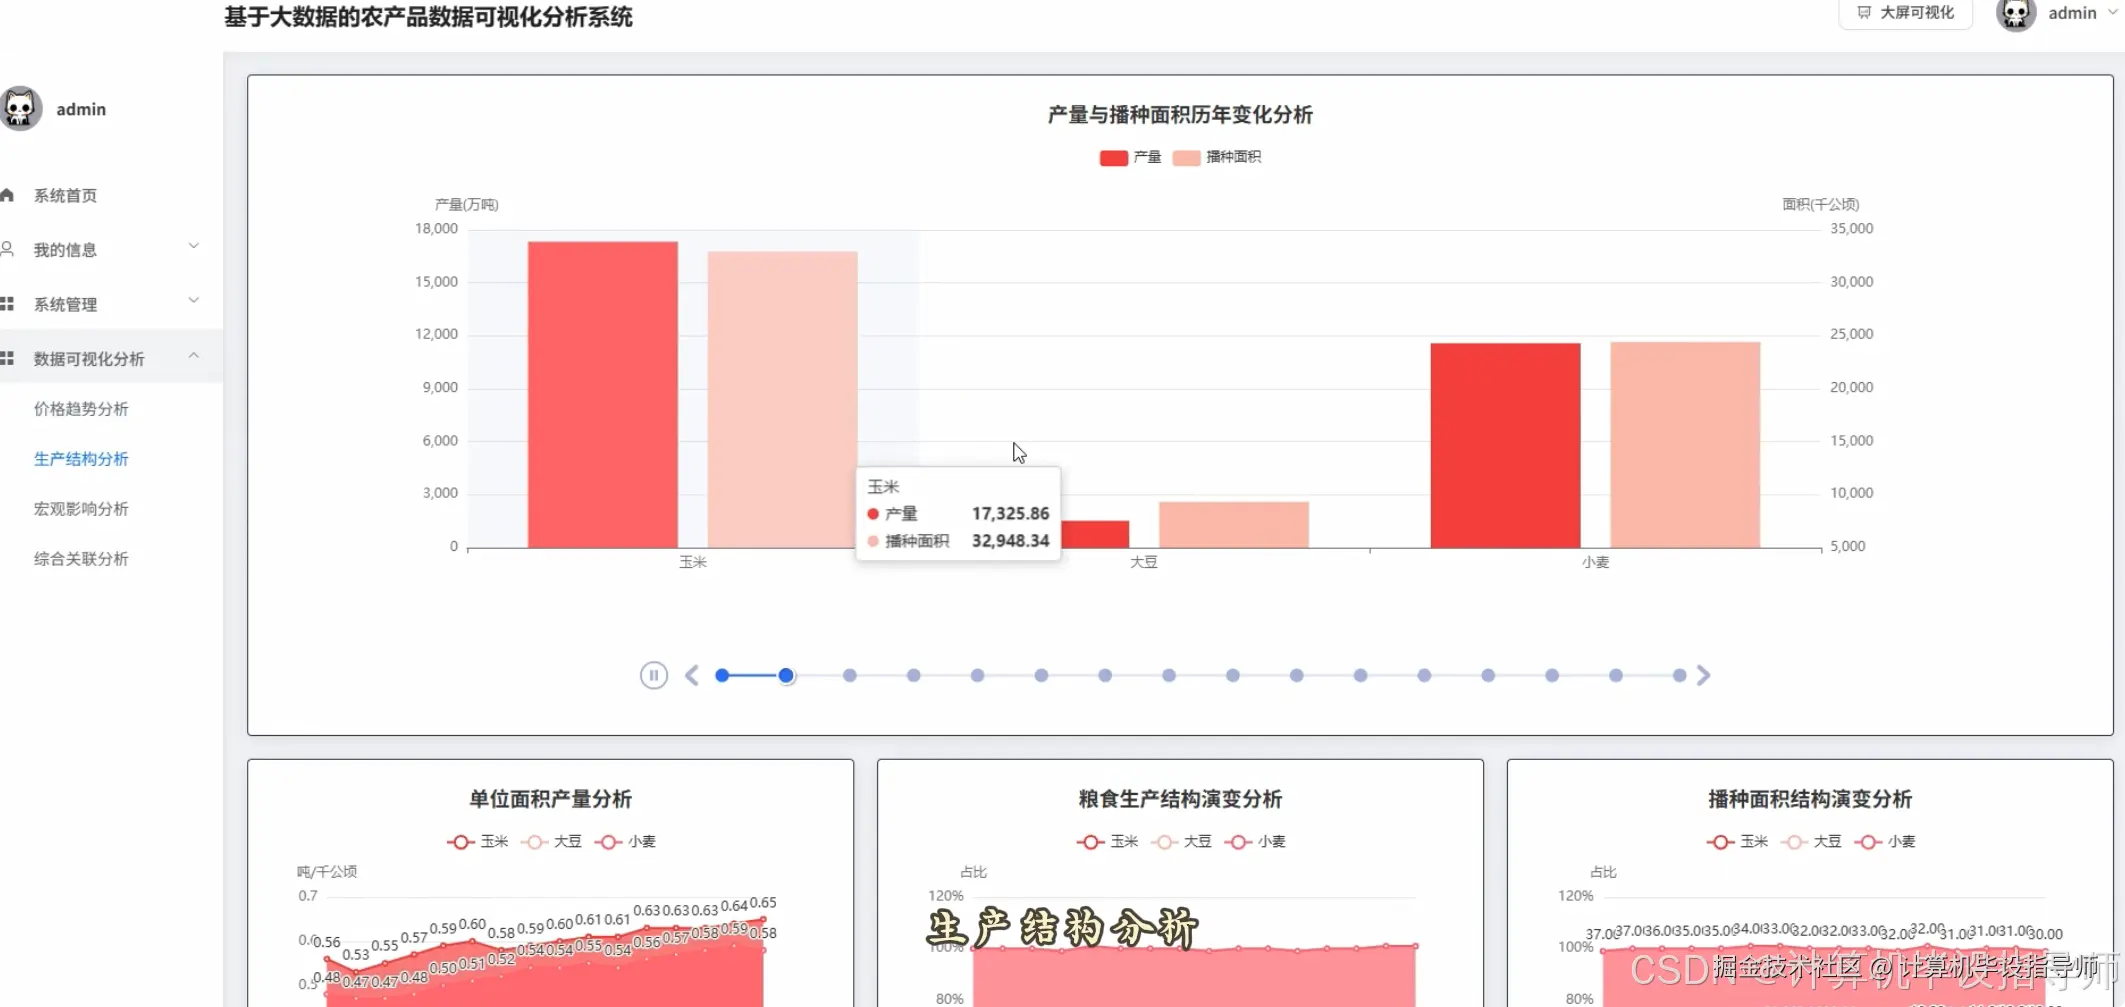Image resolution: width=2125 pixels, height=1007 pixels.
Task: Select the first timeline dot
Action: pos(722,676)
